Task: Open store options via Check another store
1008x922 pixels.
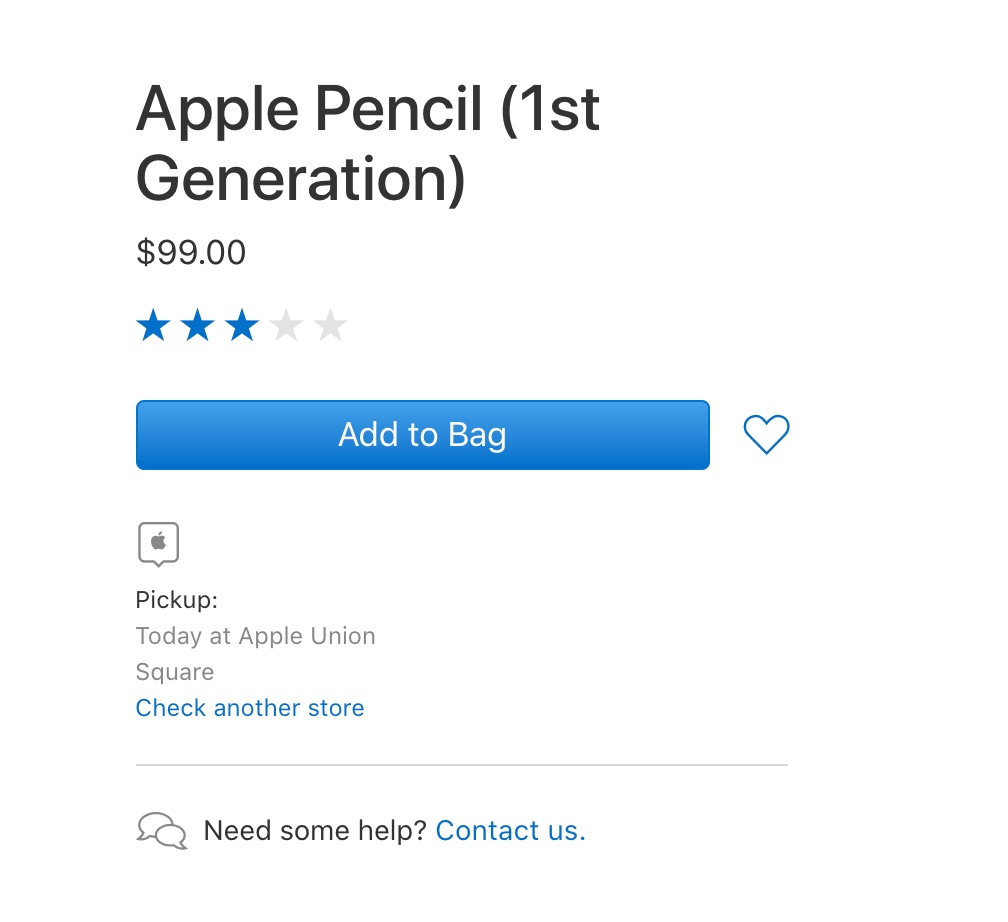Action: [x=249, y=708]
